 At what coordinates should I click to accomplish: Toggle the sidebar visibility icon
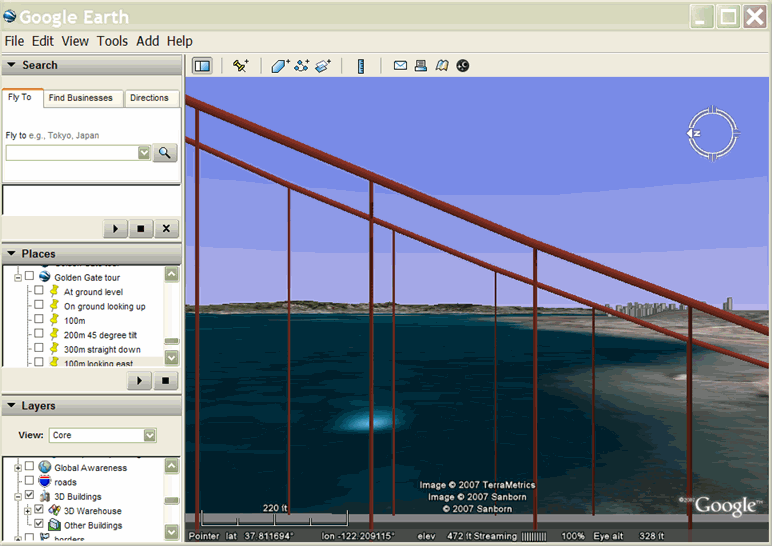click(202, 66)
